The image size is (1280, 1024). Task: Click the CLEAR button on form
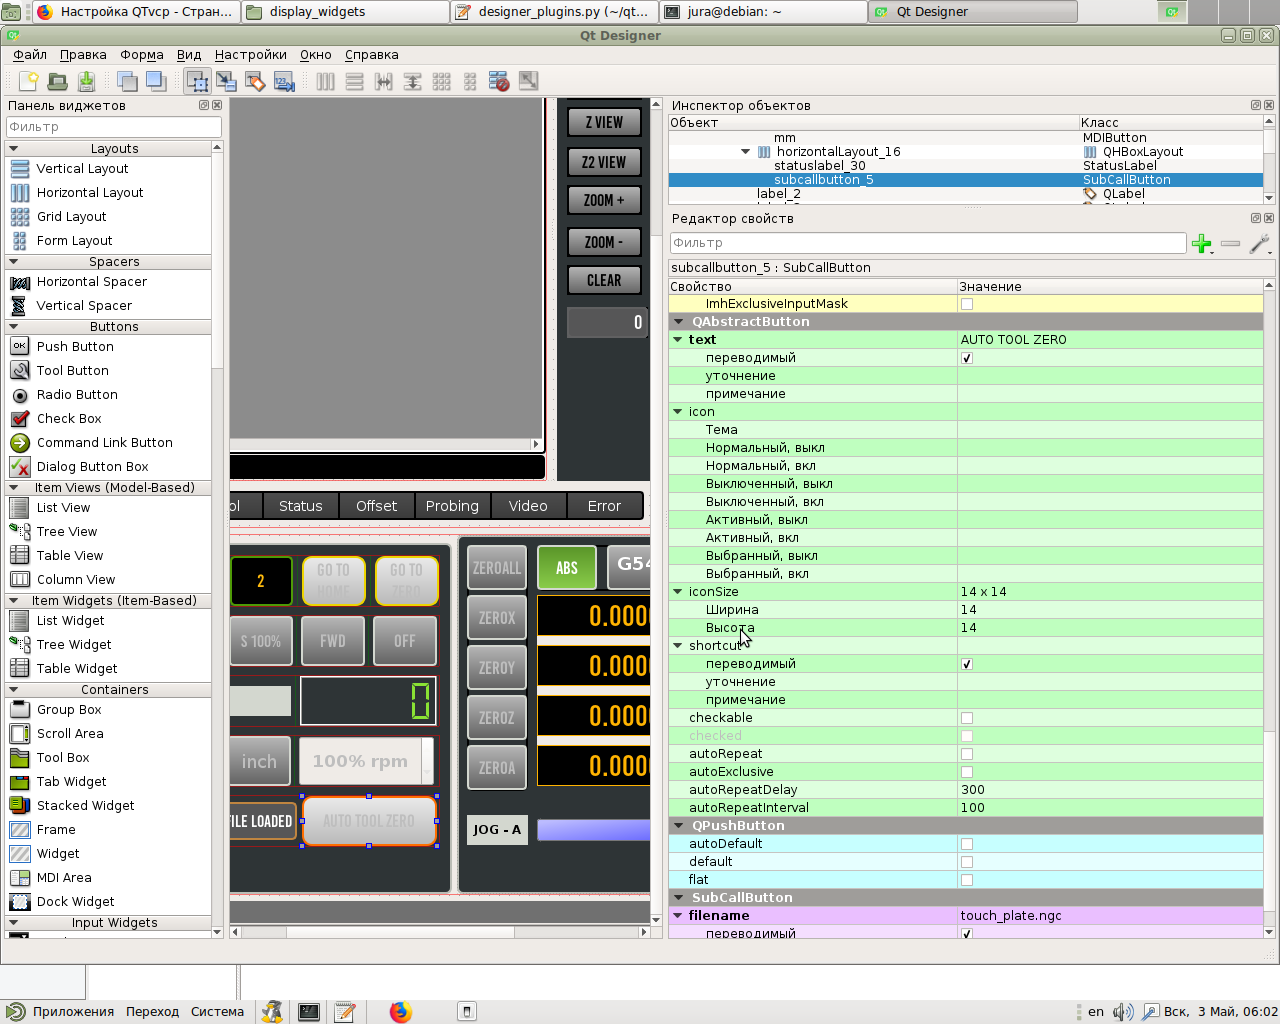(x=604, y=281)
